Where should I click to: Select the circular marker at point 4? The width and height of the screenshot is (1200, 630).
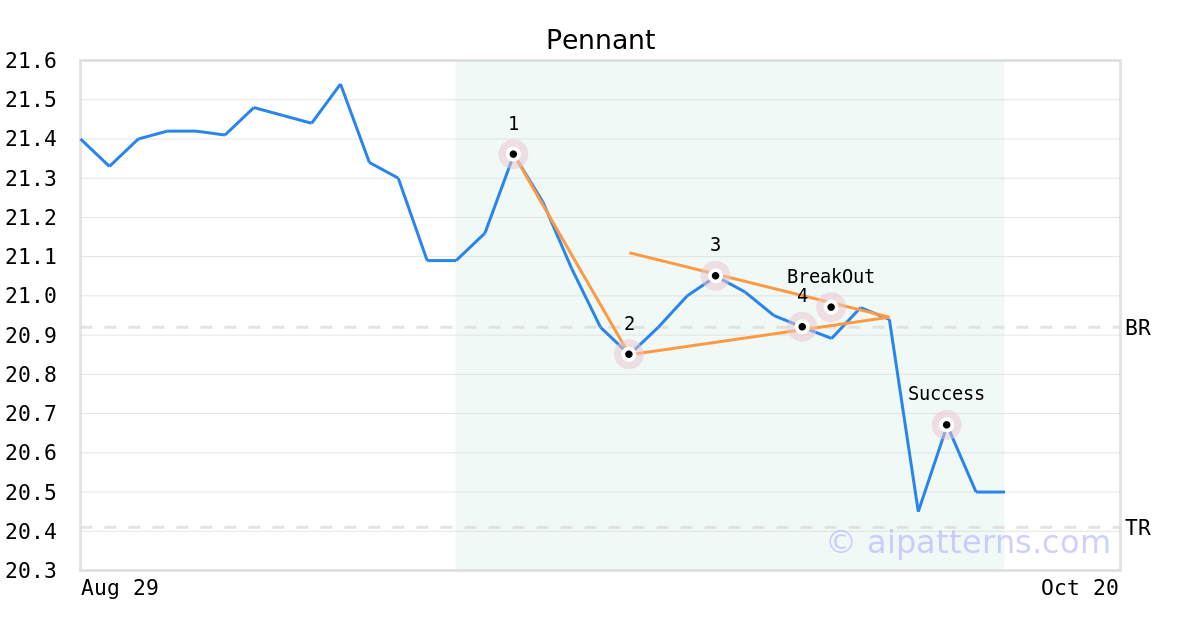pyautogui.click(x=802, y=326)
